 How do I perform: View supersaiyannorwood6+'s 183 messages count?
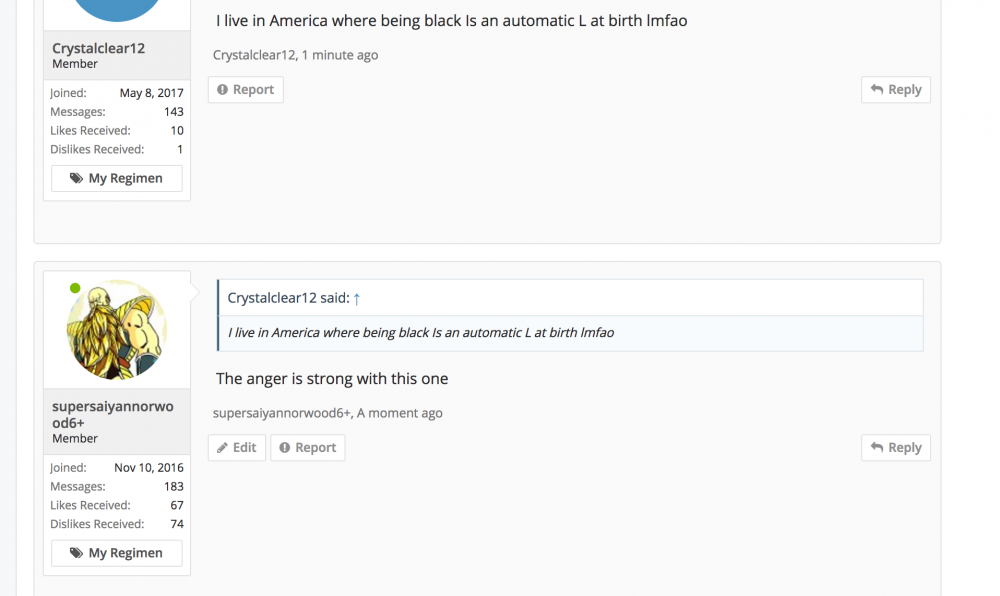174,487
